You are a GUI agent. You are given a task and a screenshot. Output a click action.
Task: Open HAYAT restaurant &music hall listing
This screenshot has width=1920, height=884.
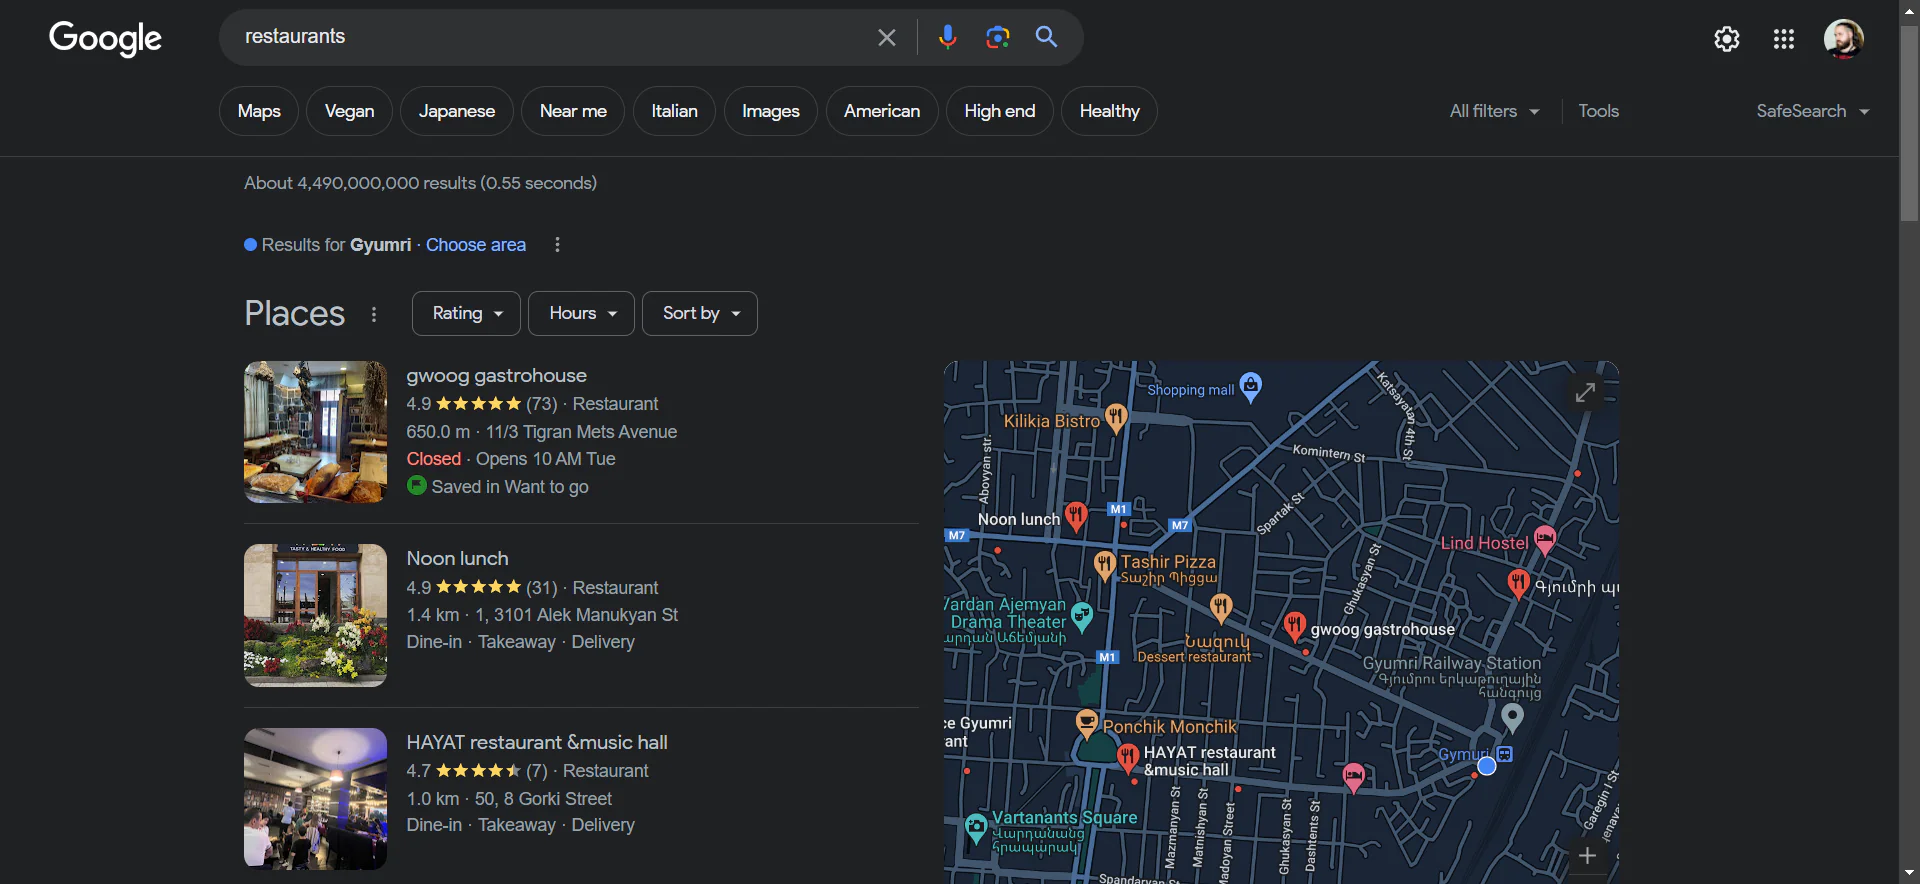point(537,743)
